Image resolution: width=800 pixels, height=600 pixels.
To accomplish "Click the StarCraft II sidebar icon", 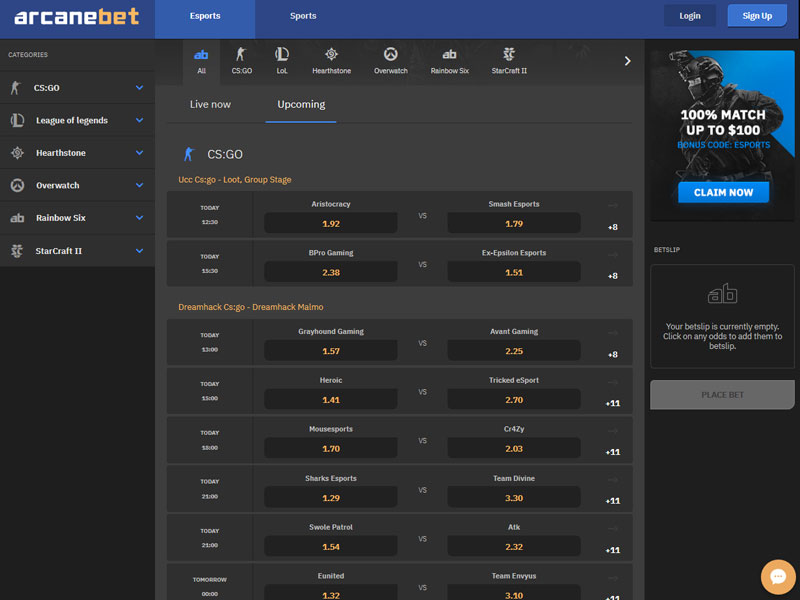I will click(x=17, y=251).
